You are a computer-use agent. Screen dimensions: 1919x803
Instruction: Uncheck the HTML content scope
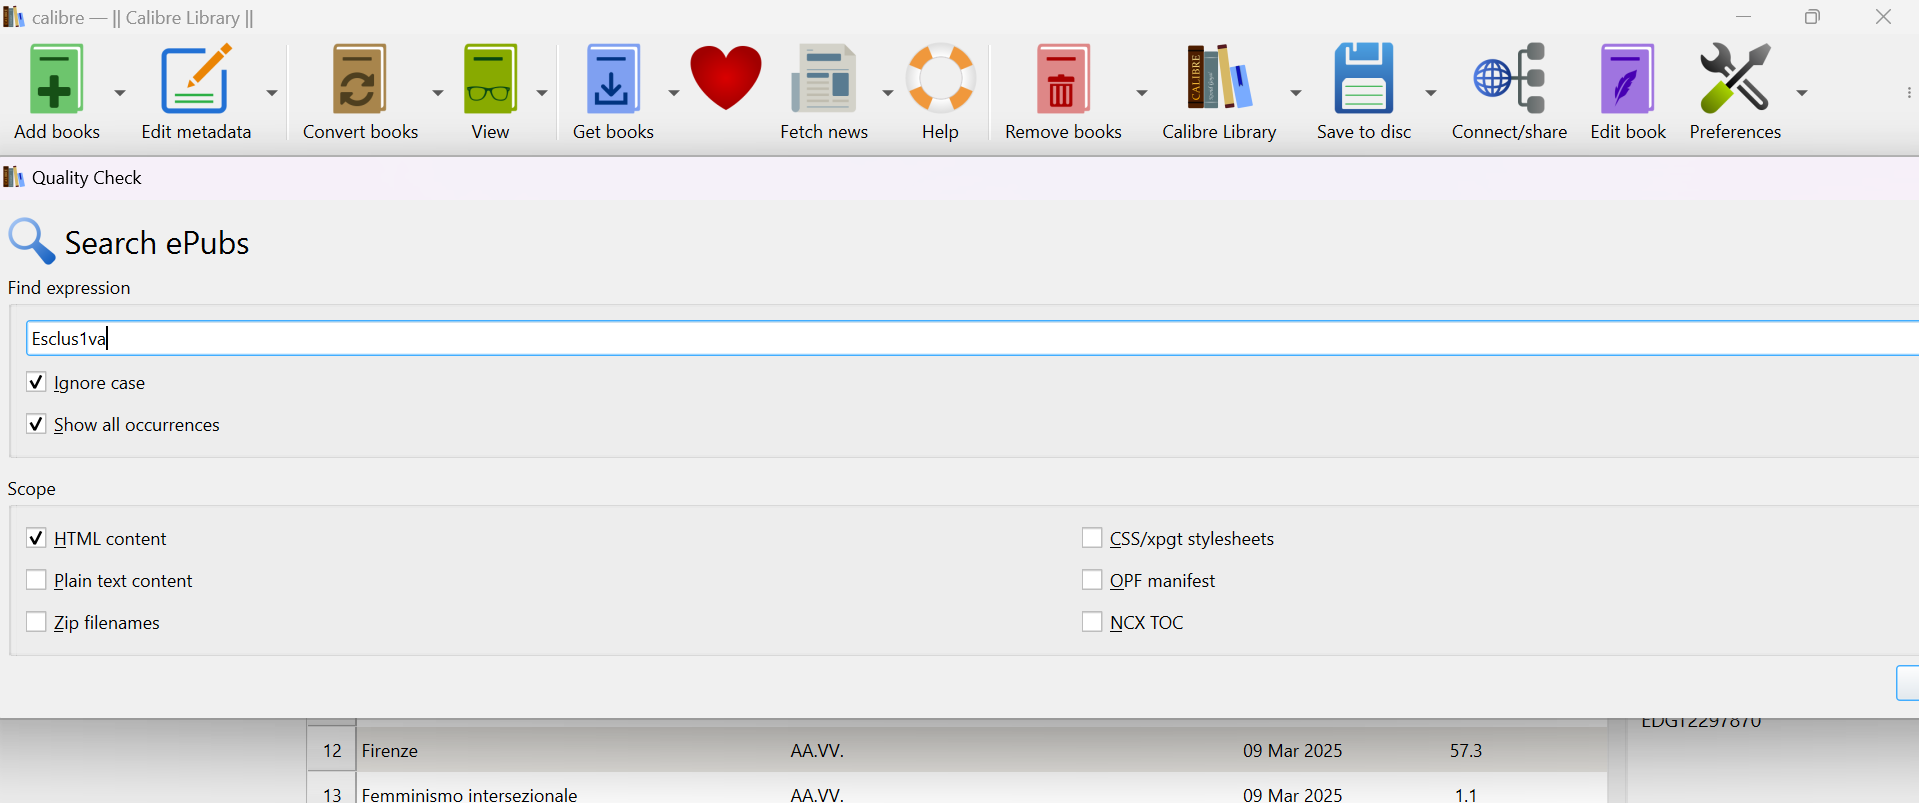(x=36, y=538)
